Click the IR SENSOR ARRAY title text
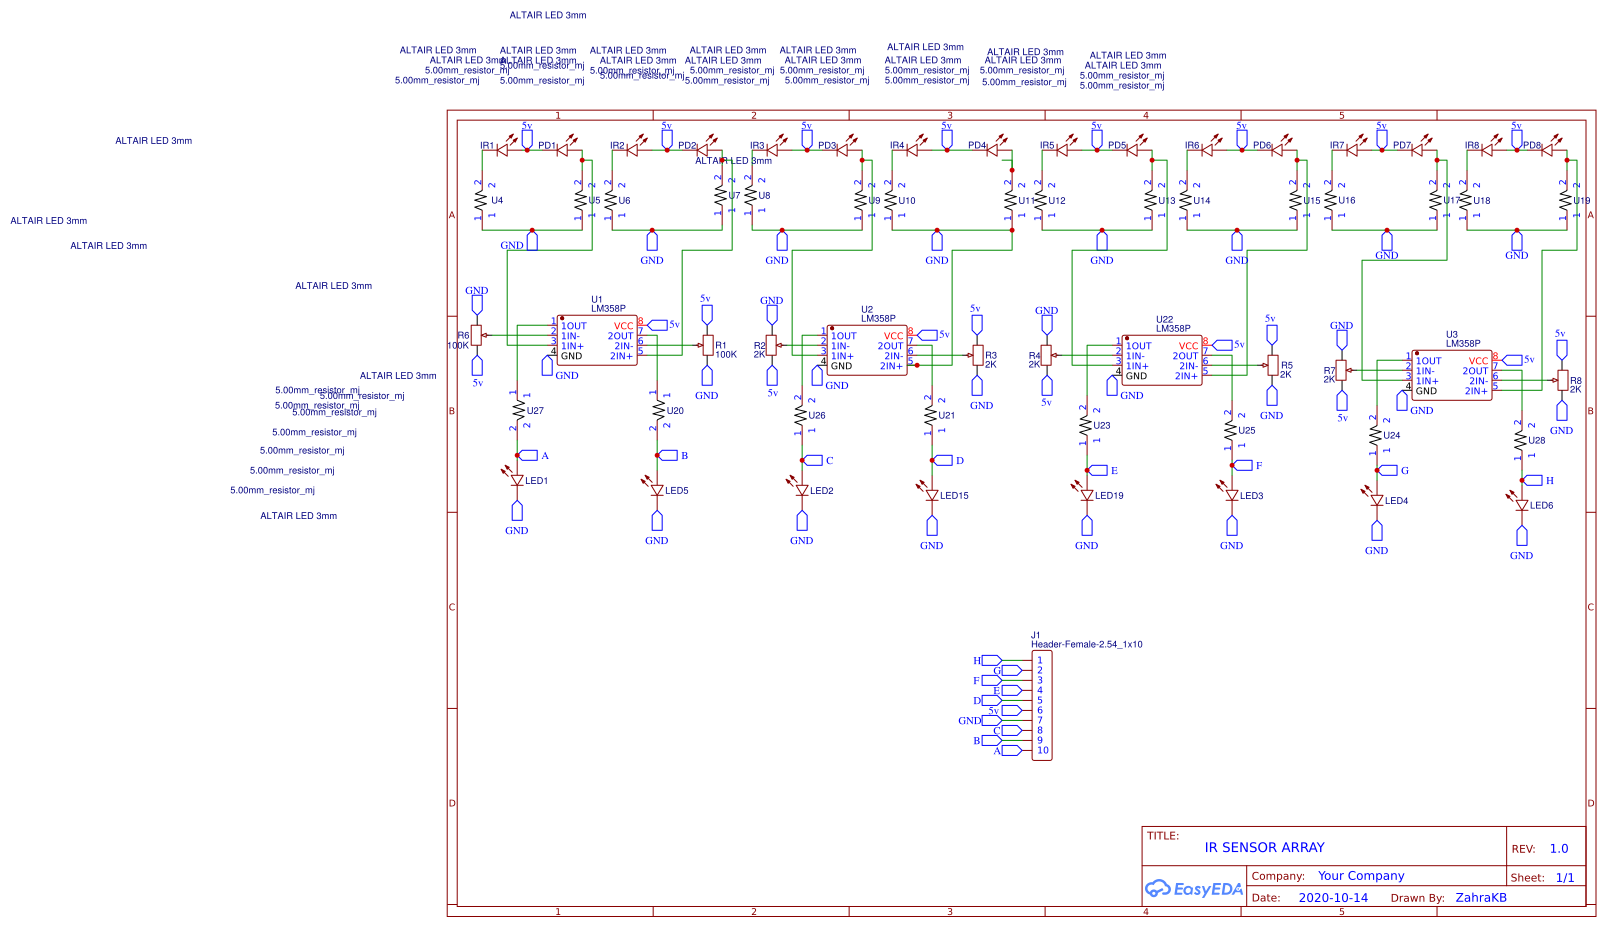Screen dimensions: 1606x927 pos(1265,847)
